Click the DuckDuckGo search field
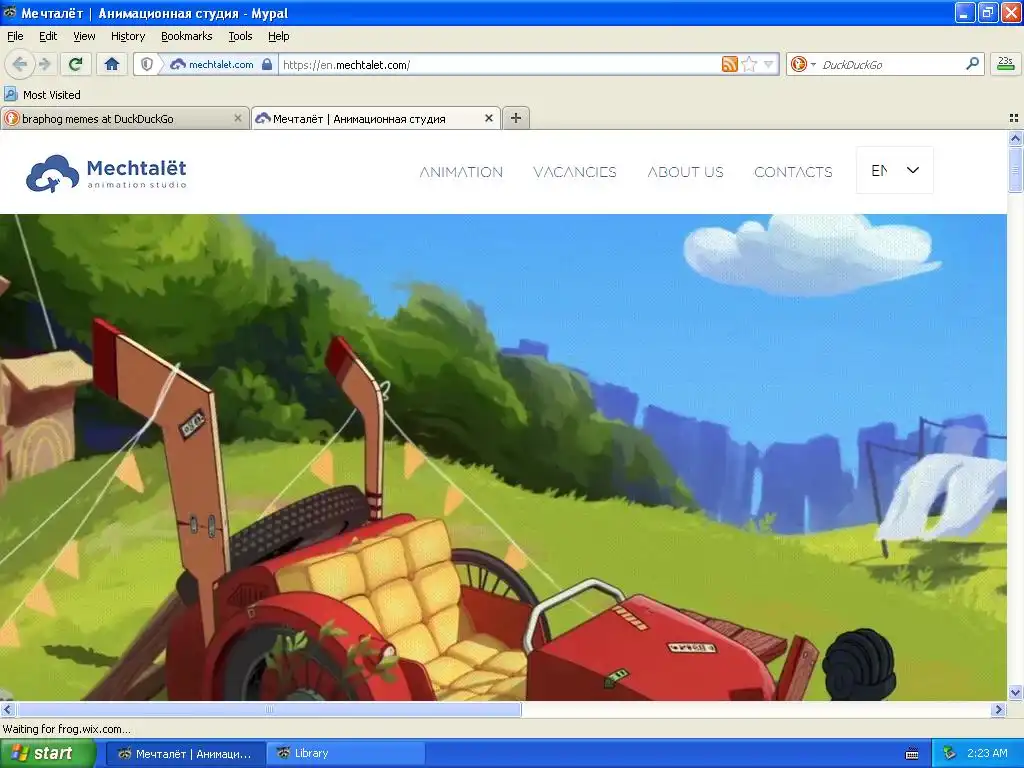Screen dimensions: 1024x768 (891, 64)
